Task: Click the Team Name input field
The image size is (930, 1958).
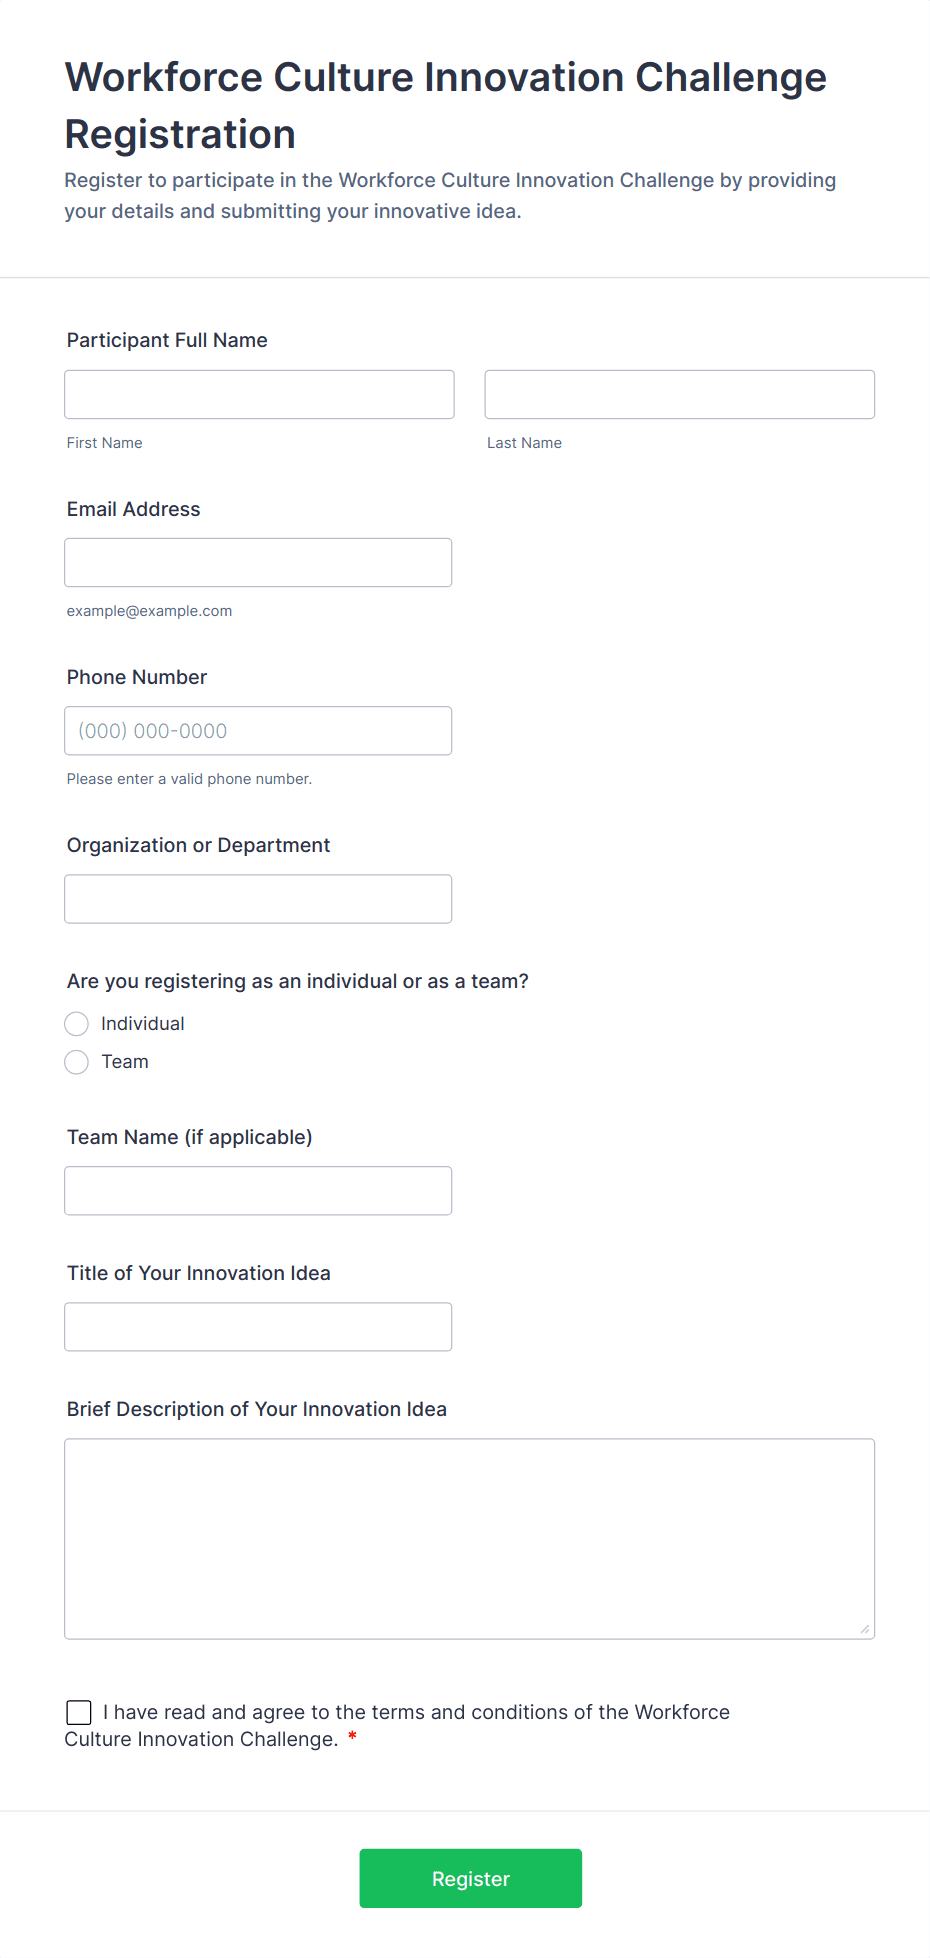Action: 258,1191
